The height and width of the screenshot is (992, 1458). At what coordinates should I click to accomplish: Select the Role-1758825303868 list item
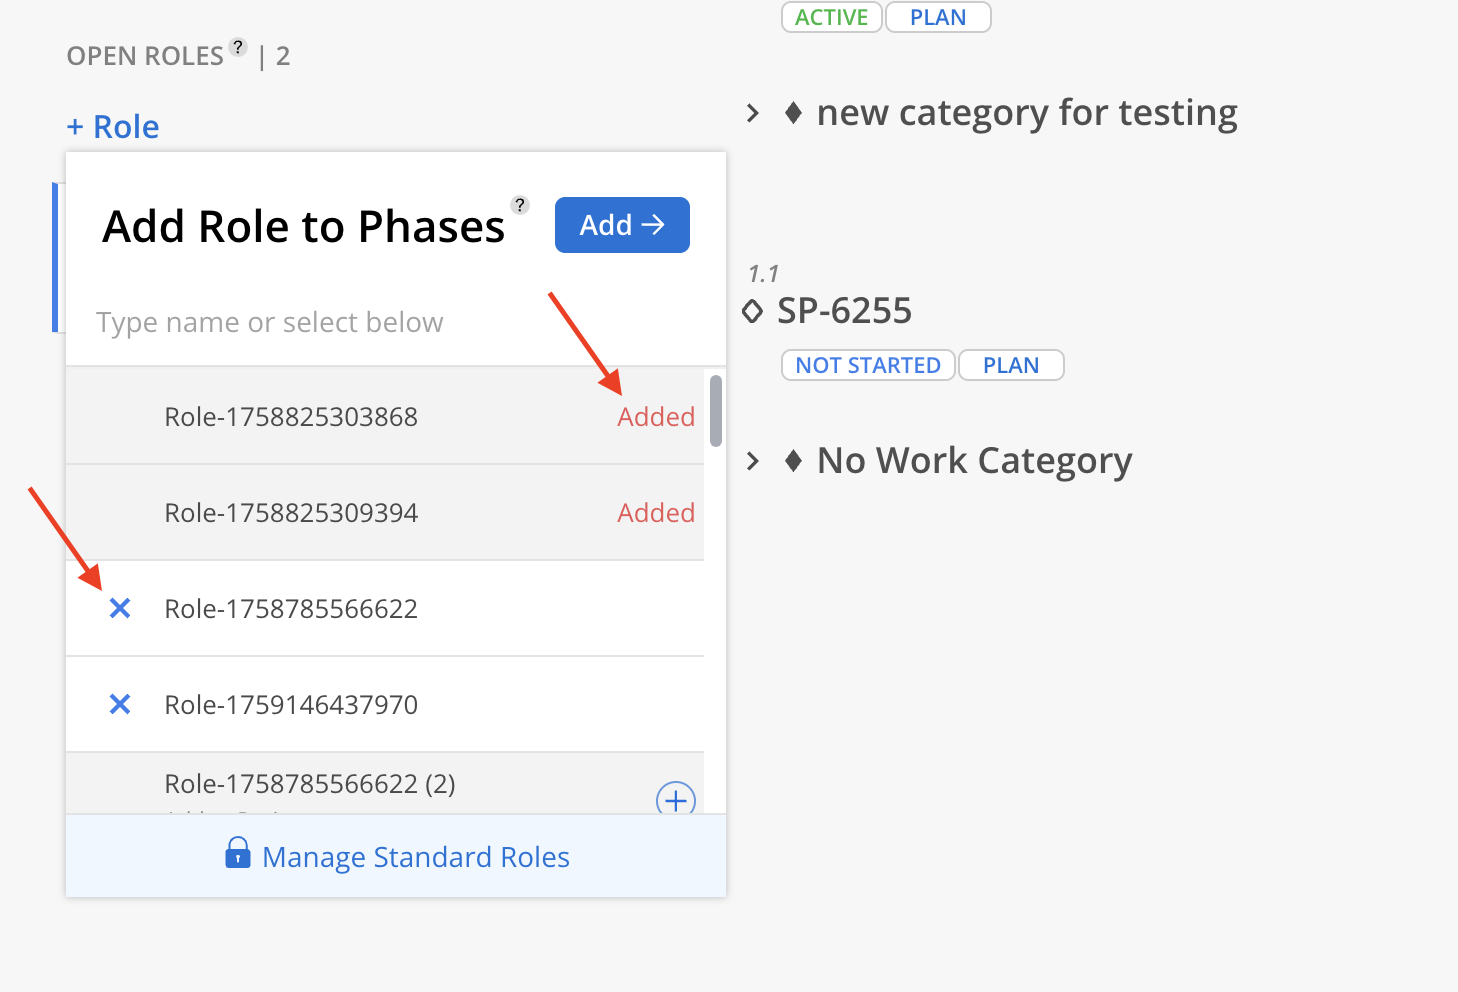[291, 416]
